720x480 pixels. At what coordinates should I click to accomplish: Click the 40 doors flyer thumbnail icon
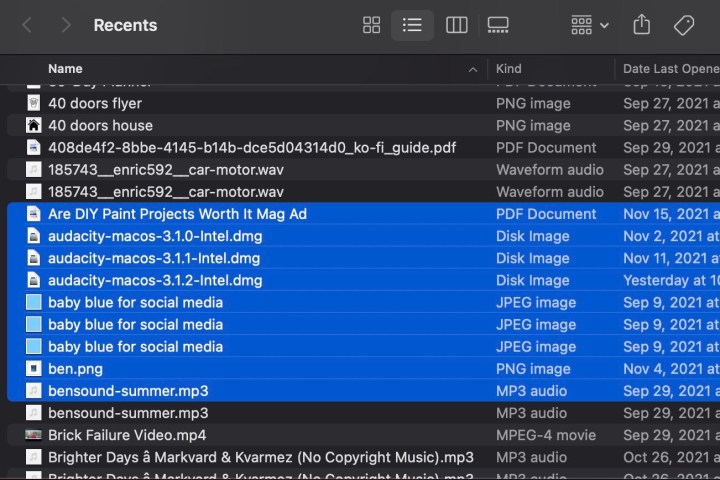pyautogui.click(x=33, y=103)
